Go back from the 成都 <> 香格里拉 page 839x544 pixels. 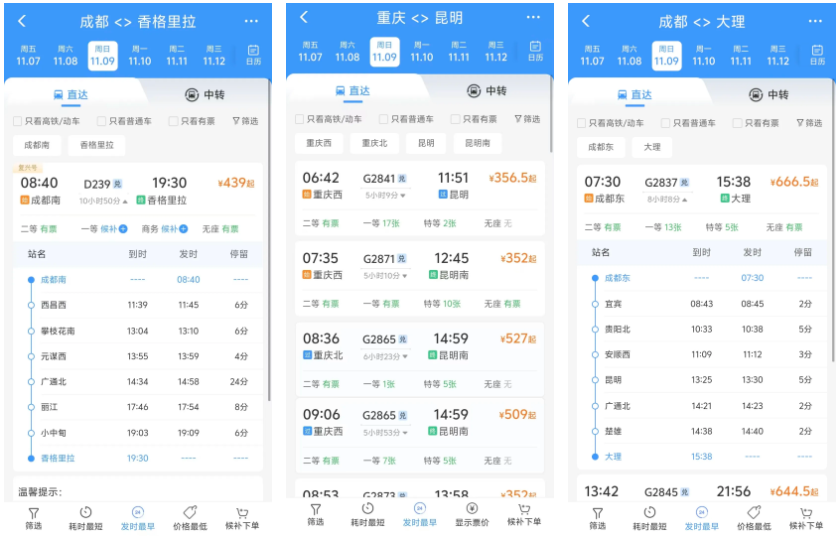22,21
